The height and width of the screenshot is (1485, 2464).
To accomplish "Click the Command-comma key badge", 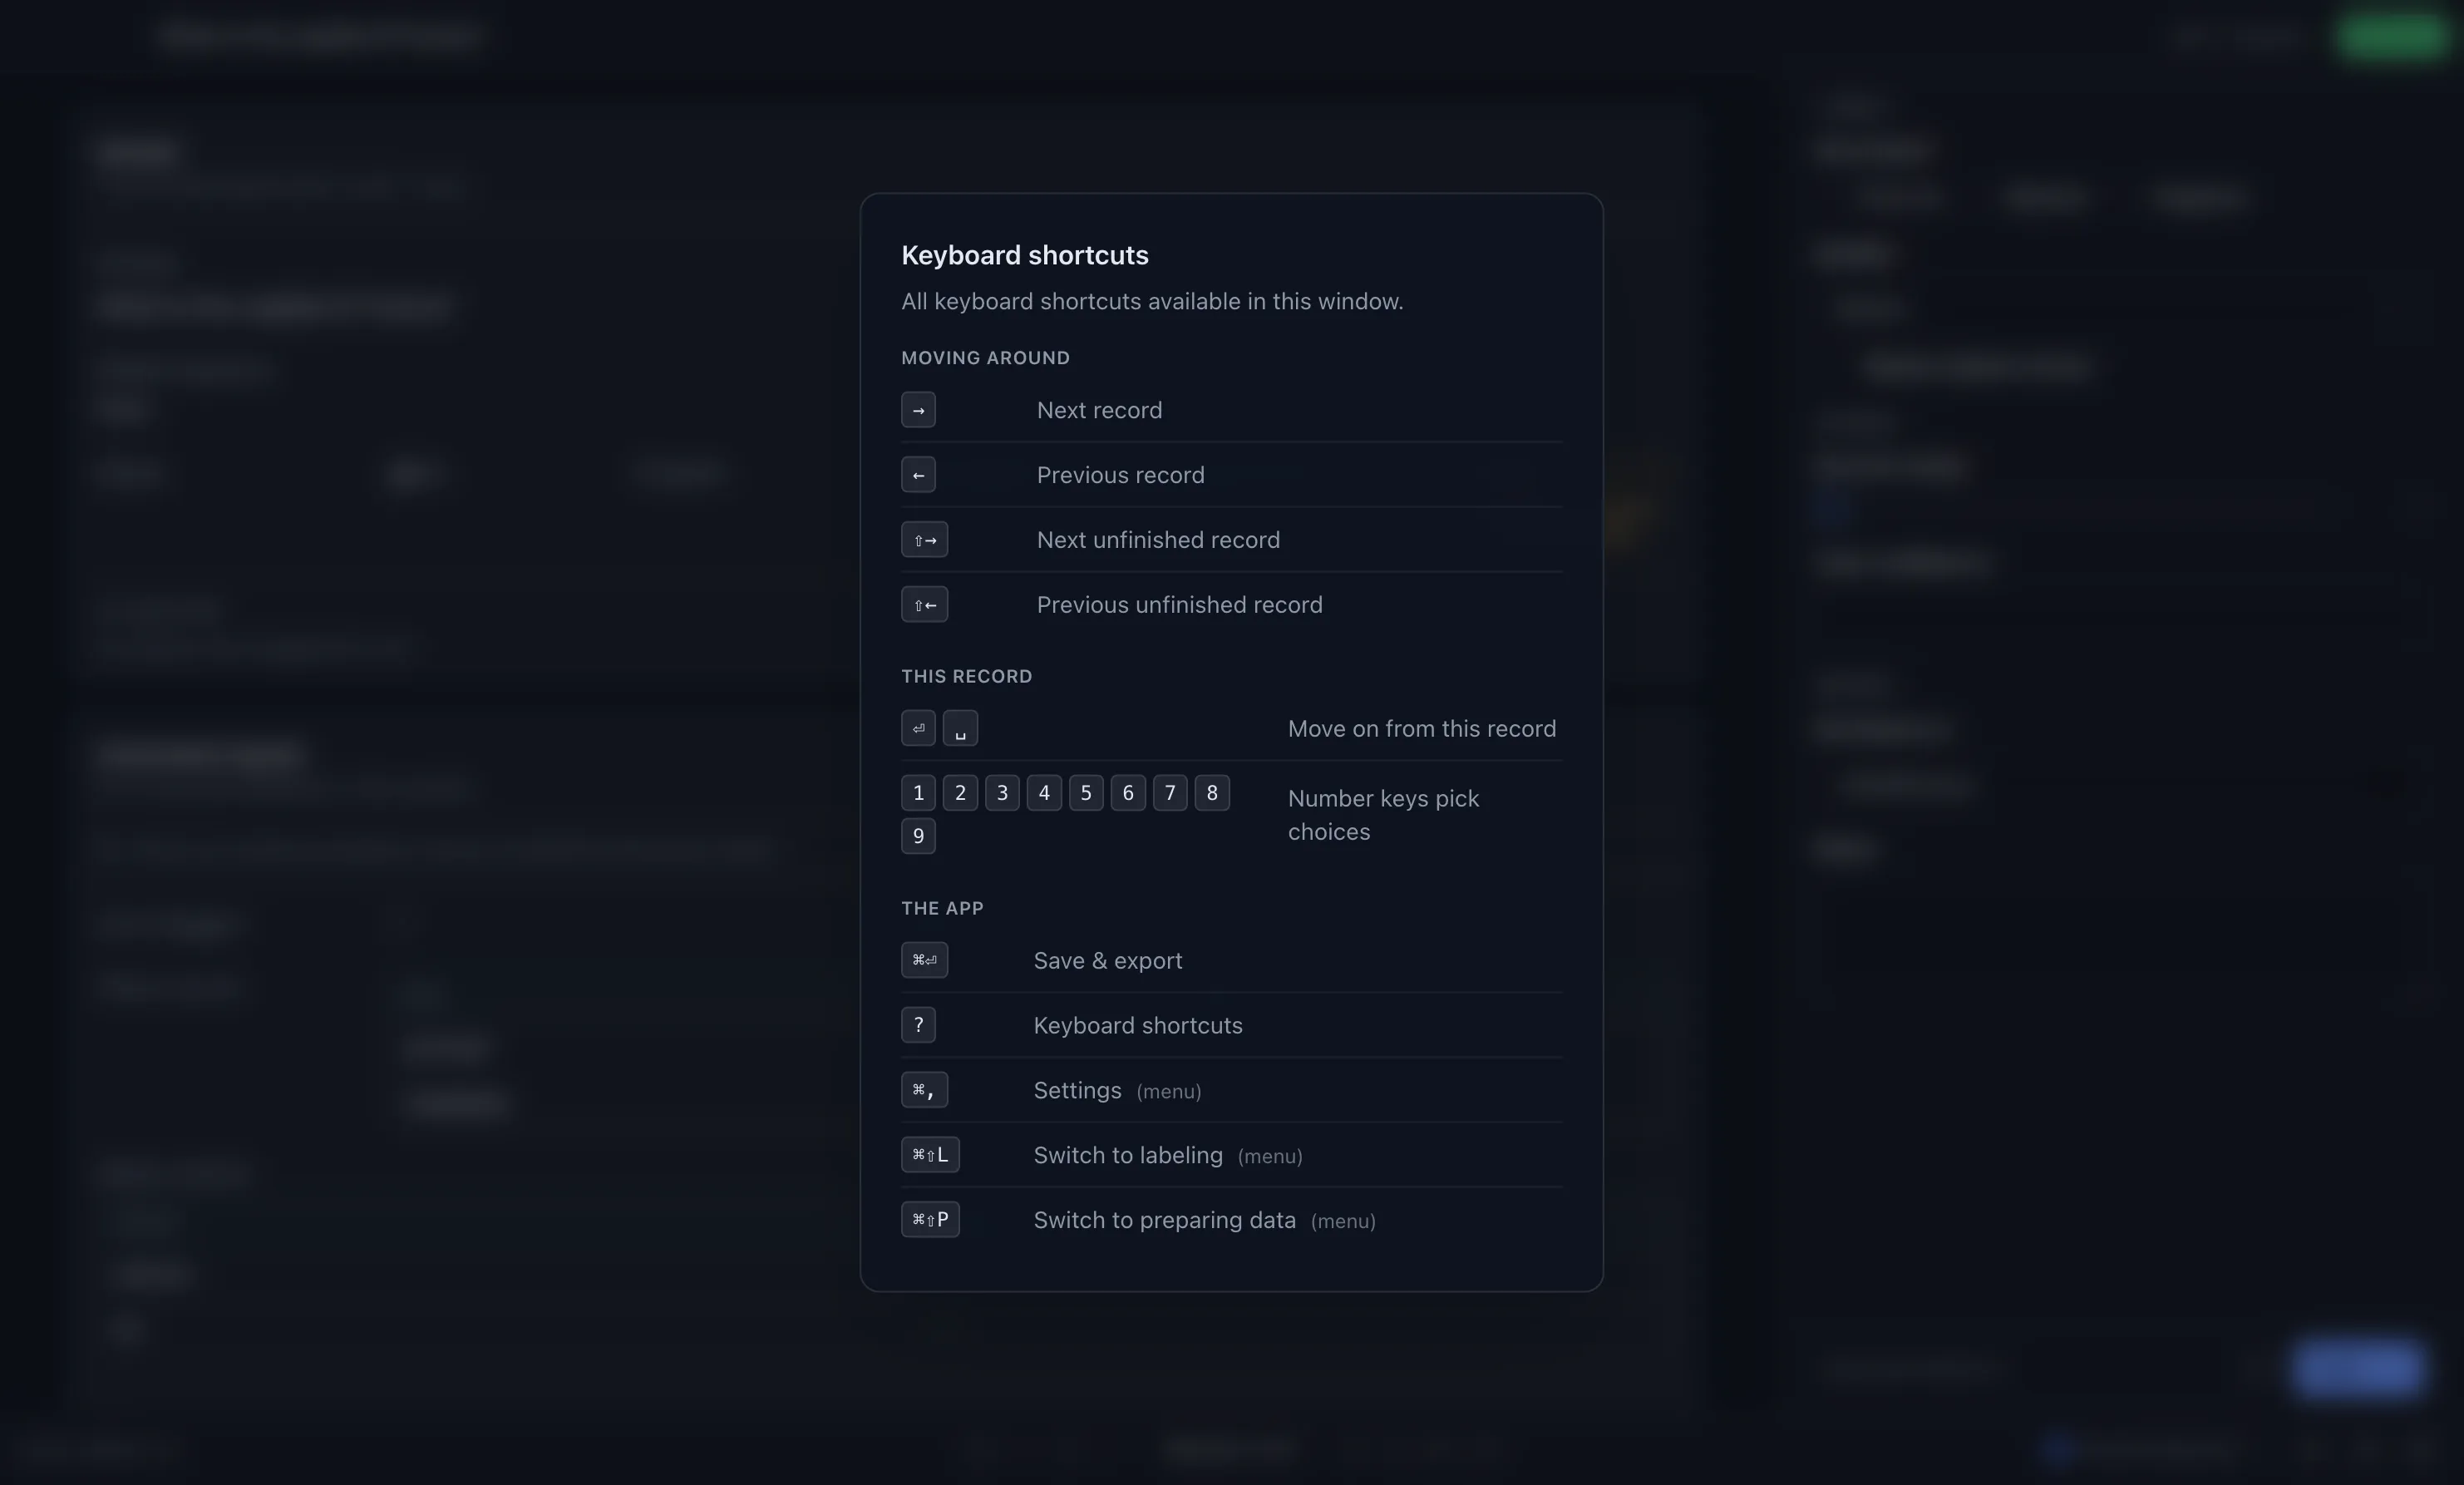I will [924, 1090].
